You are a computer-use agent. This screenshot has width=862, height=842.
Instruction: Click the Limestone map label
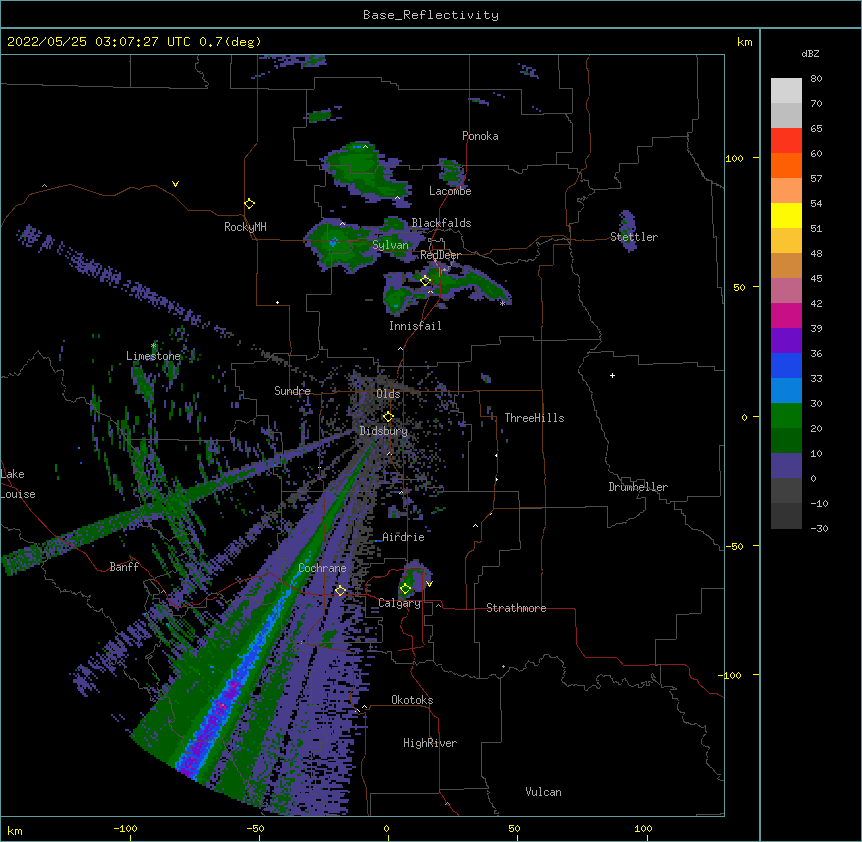(x=153, y=356)
